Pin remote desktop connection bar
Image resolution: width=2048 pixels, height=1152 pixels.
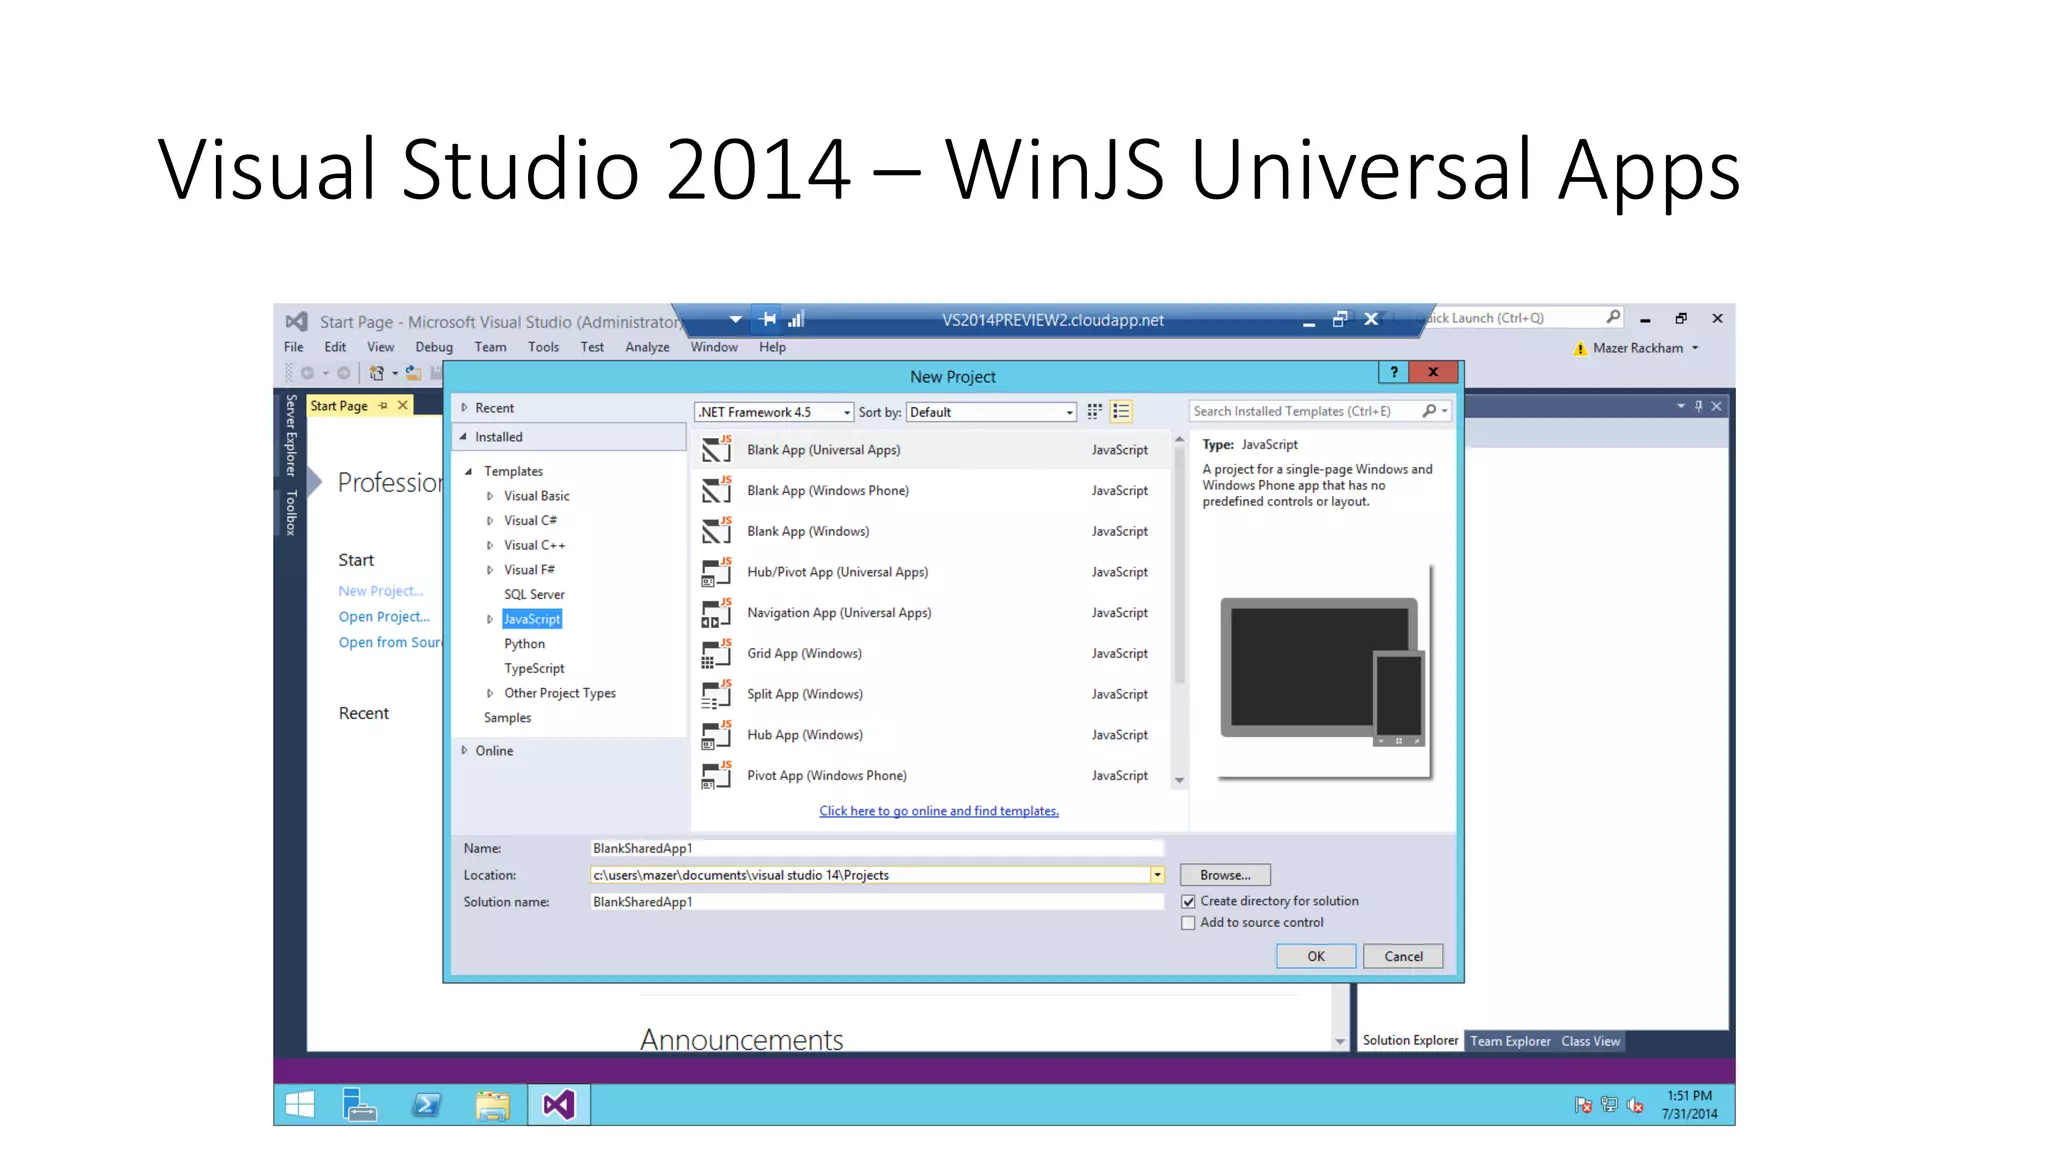pos(768,319)
